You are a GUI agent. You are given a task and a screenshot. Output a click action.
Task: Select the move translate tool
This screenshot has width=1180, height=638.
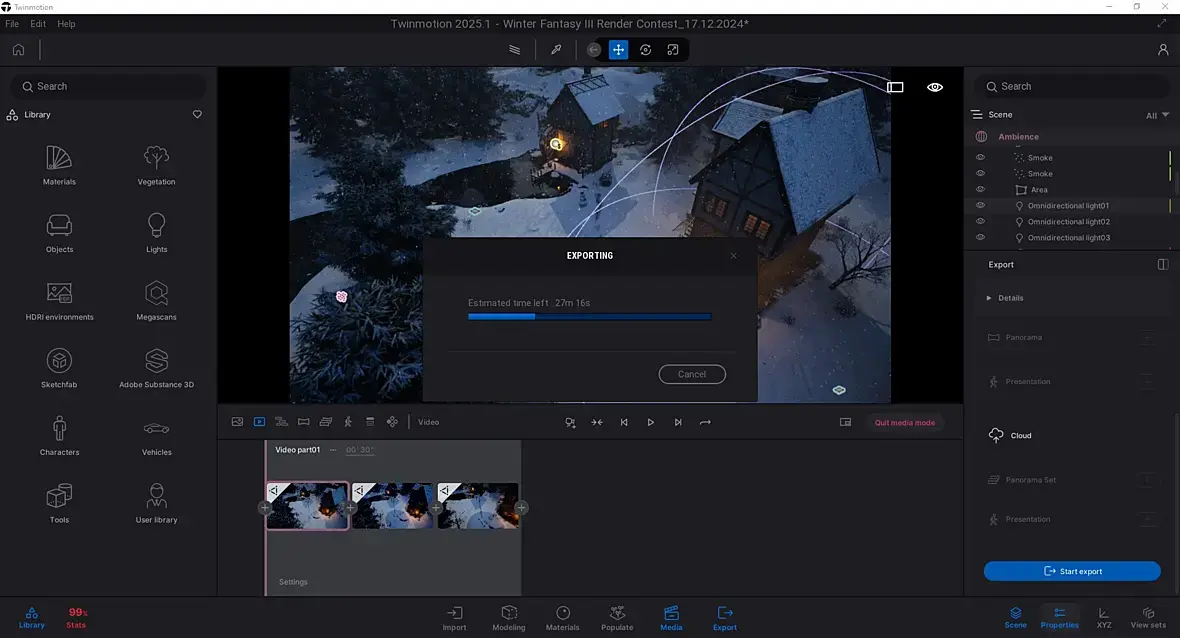pyautogui.click(x=618, y=50)
